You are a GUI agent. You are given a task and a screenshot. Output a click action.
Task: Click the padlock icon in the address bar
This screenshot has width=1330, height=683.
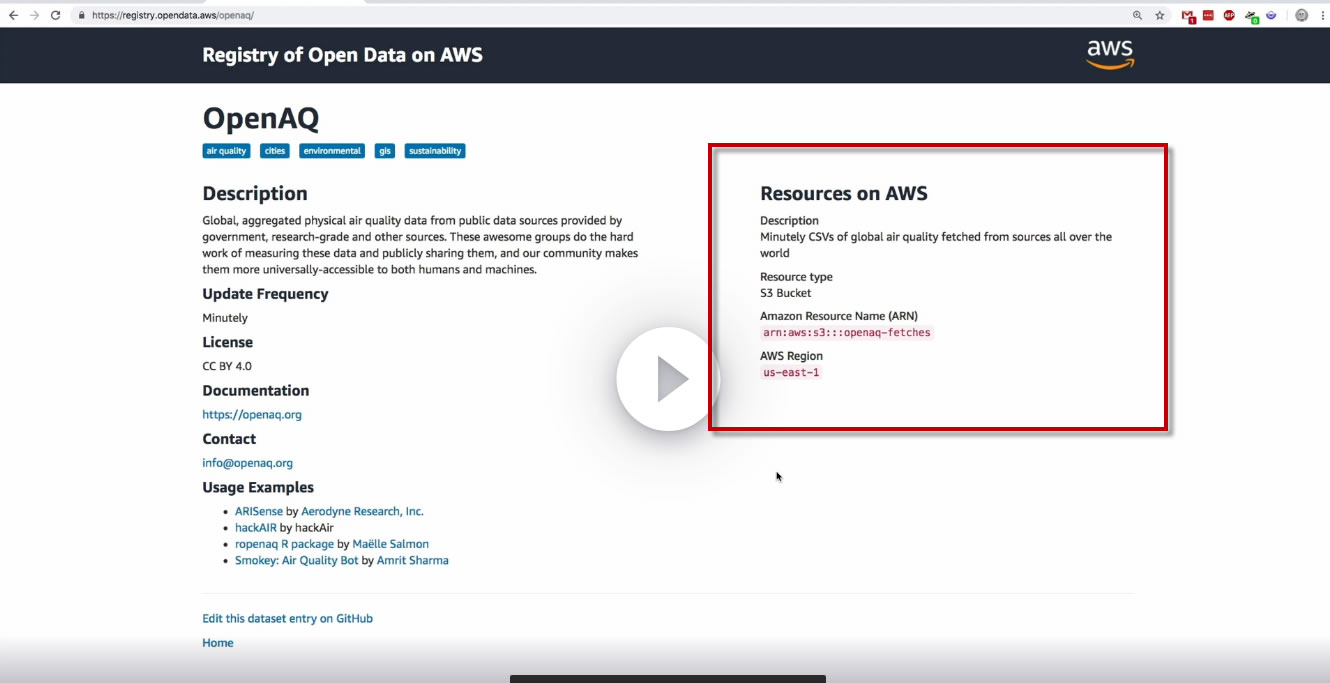point(82,15)
